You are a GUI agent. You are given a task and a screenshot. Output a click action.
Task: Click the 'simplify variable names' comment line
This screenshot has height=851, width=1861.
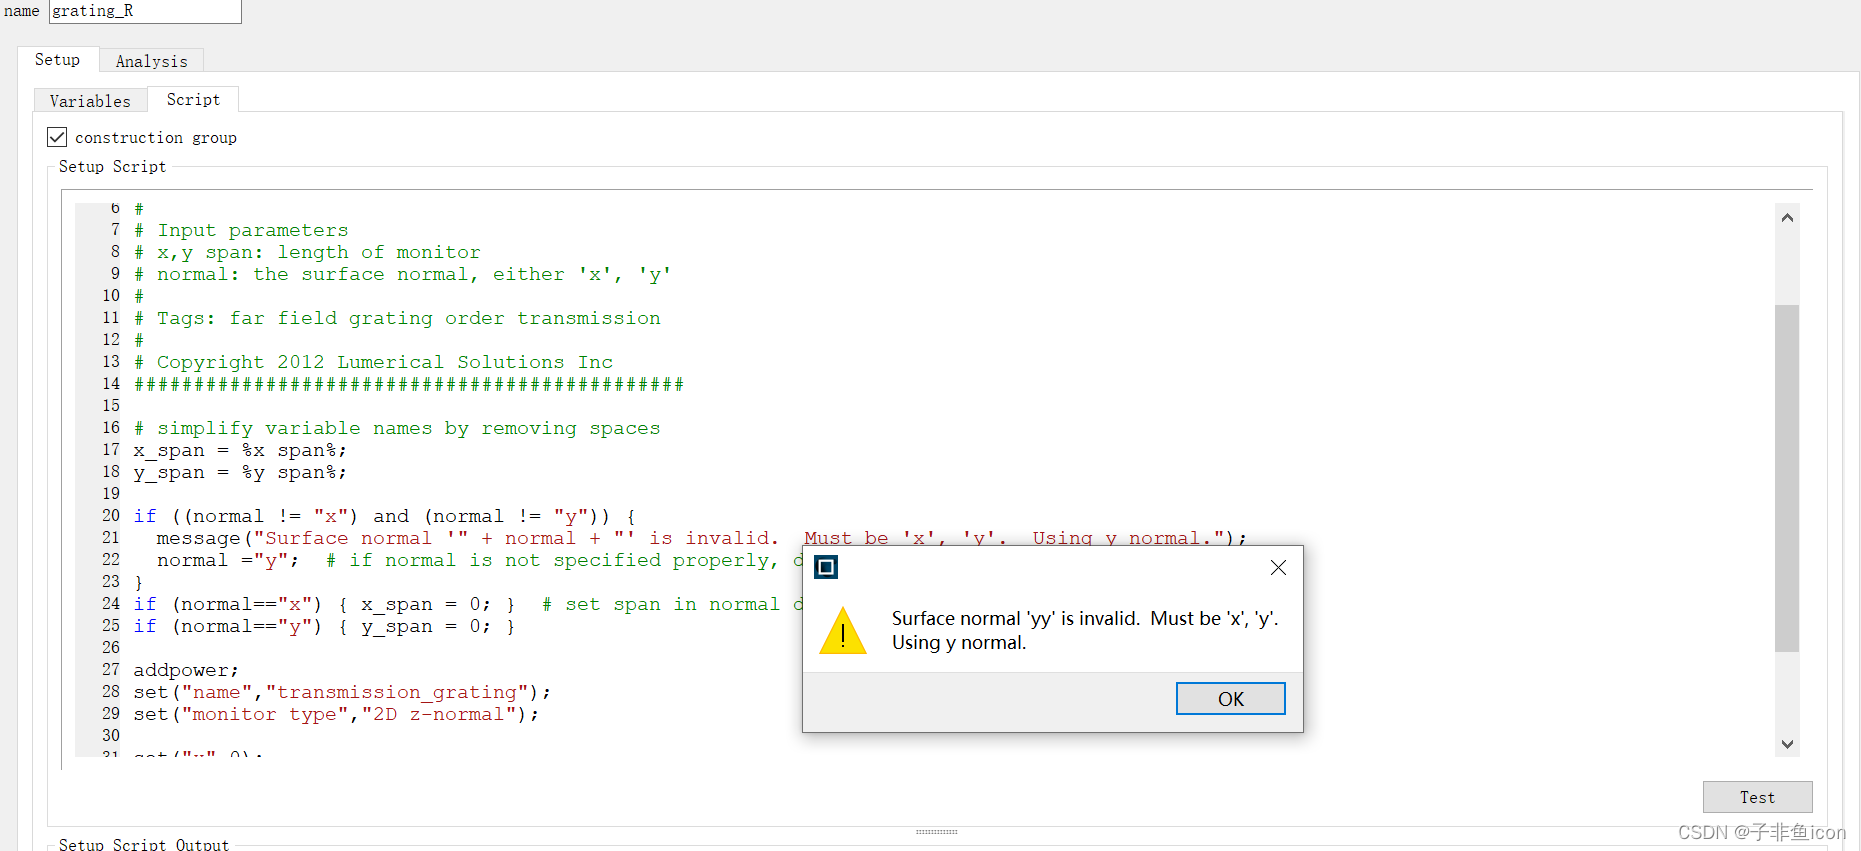click(x=397, y=428)
